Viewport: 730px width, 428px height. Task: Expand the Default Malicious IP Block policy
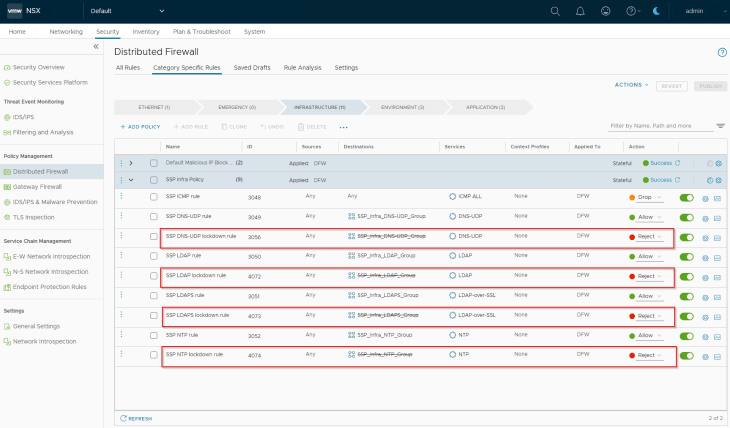pos(131,163)
